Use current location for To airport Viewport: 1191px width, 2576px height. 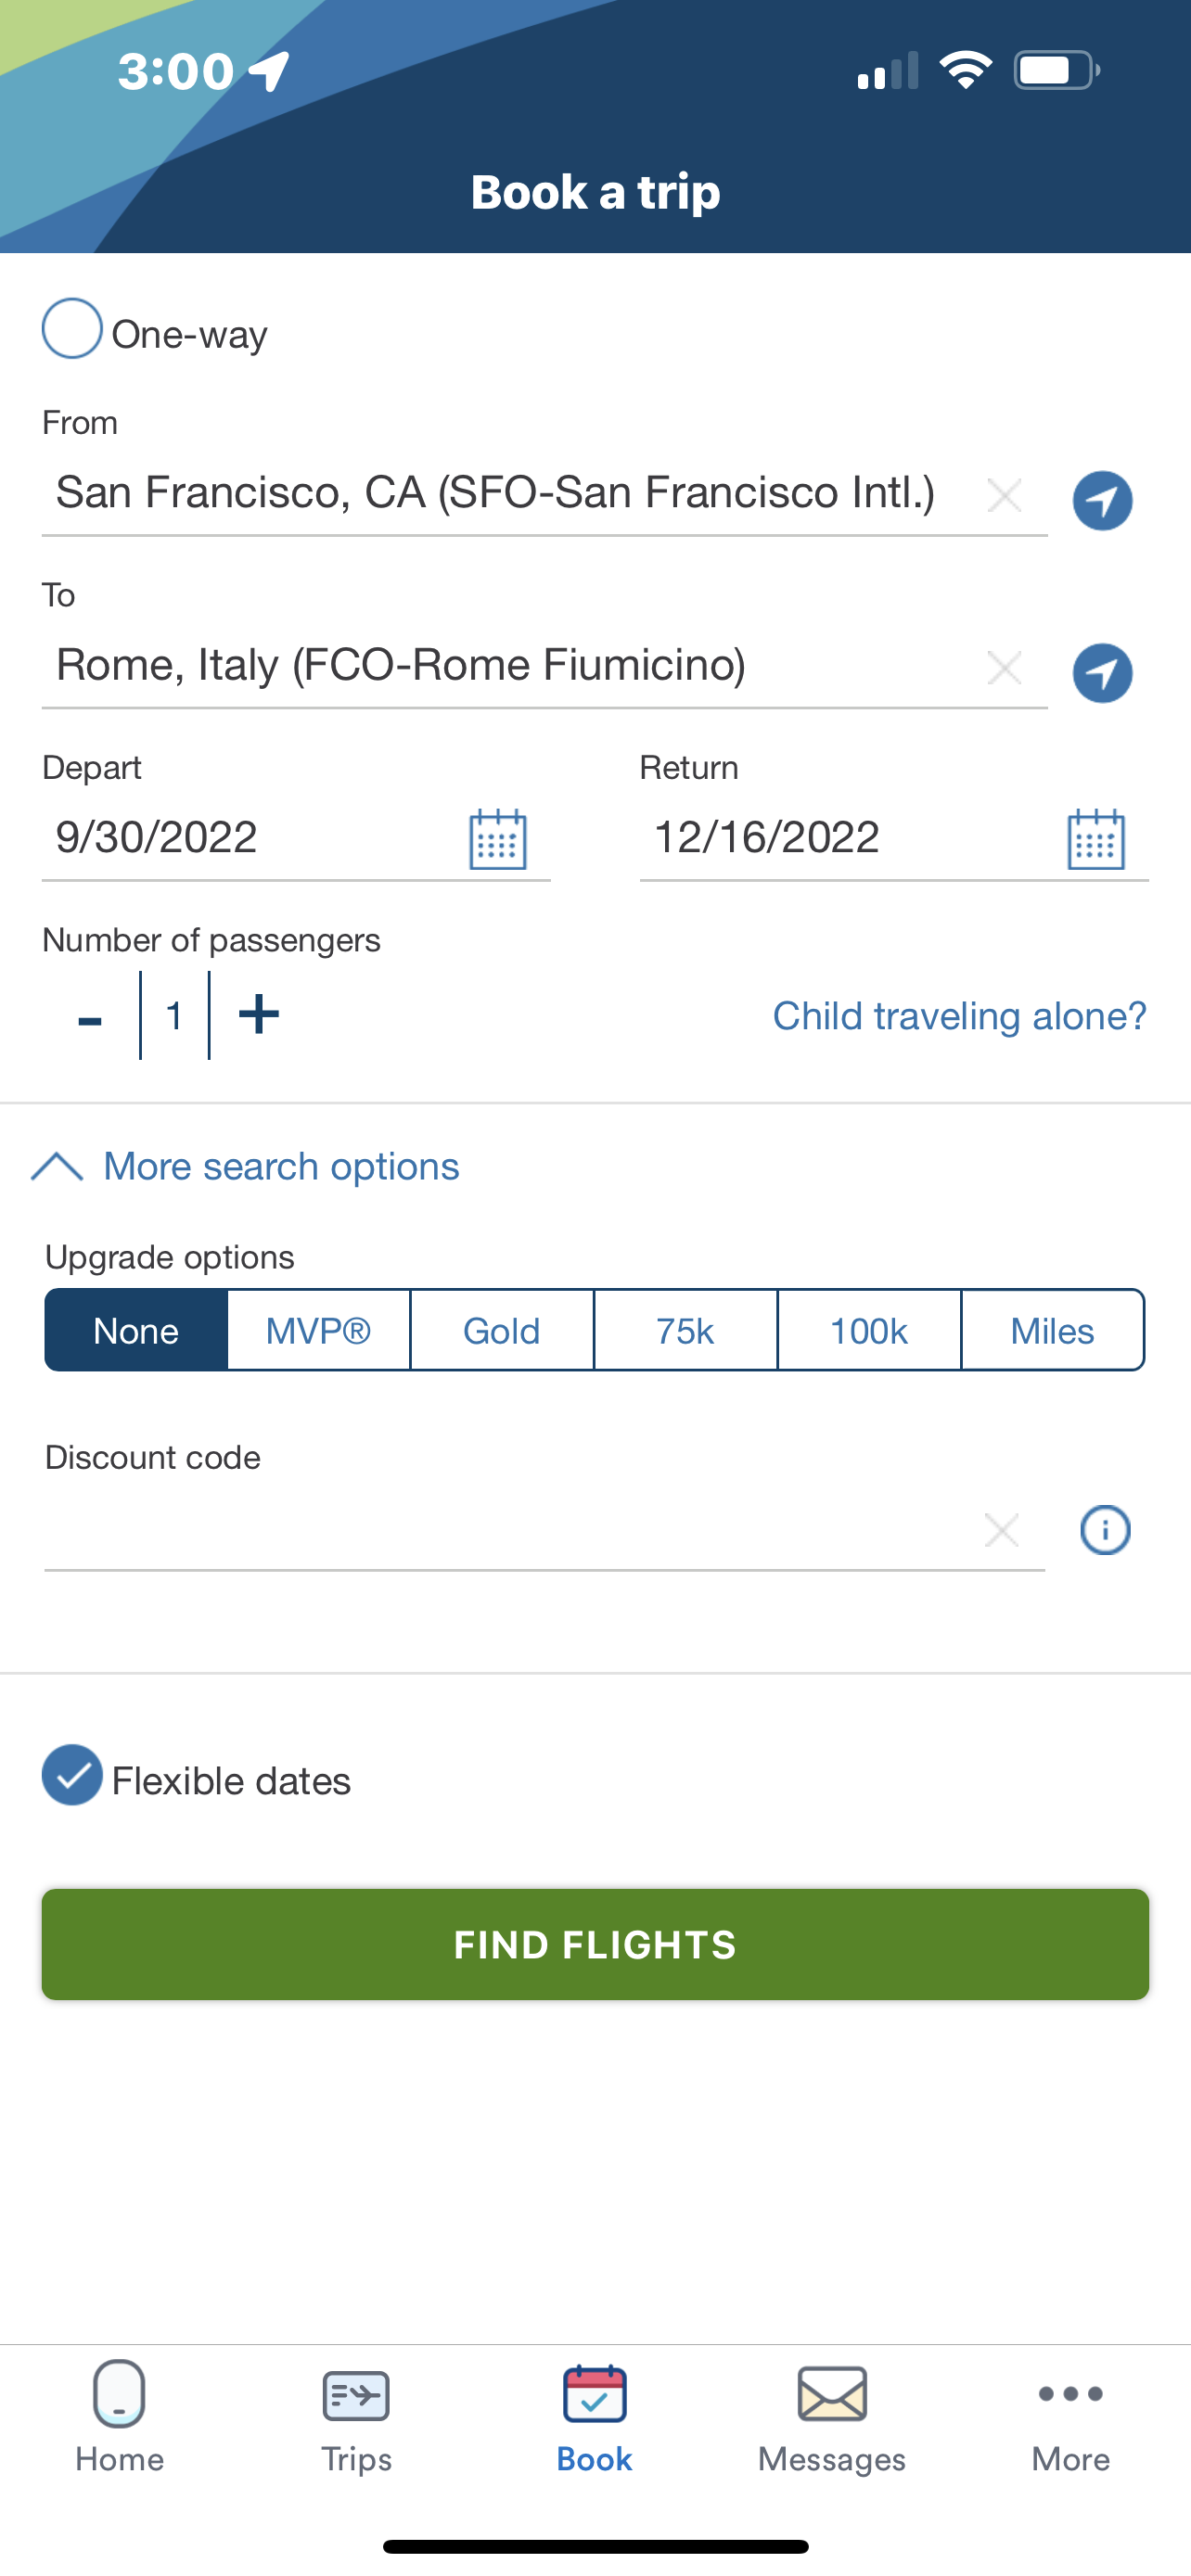point(1102,673)
